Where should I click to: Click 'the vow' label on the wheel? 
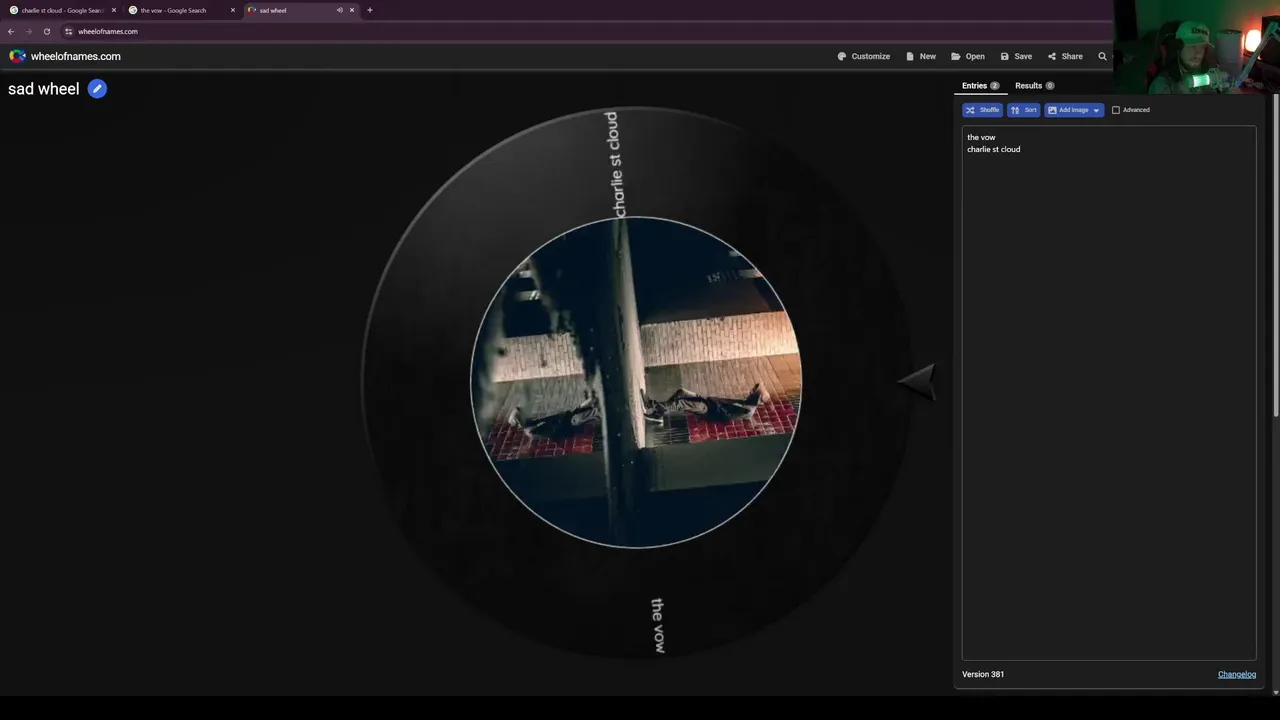[657, 626]
